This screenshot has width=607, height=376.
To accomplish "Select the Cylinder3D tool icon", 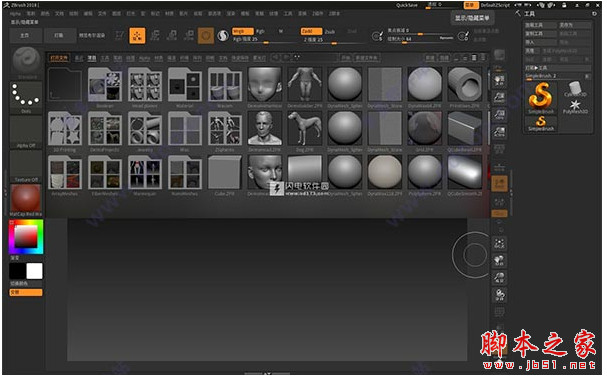I will [x=575, y=89].
